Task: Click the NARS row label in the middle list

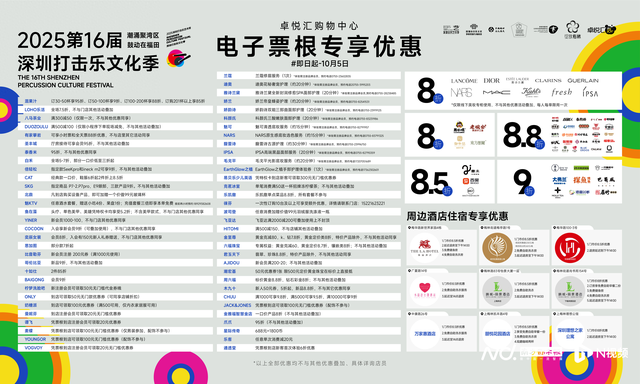Action: [x=229, y=135]
